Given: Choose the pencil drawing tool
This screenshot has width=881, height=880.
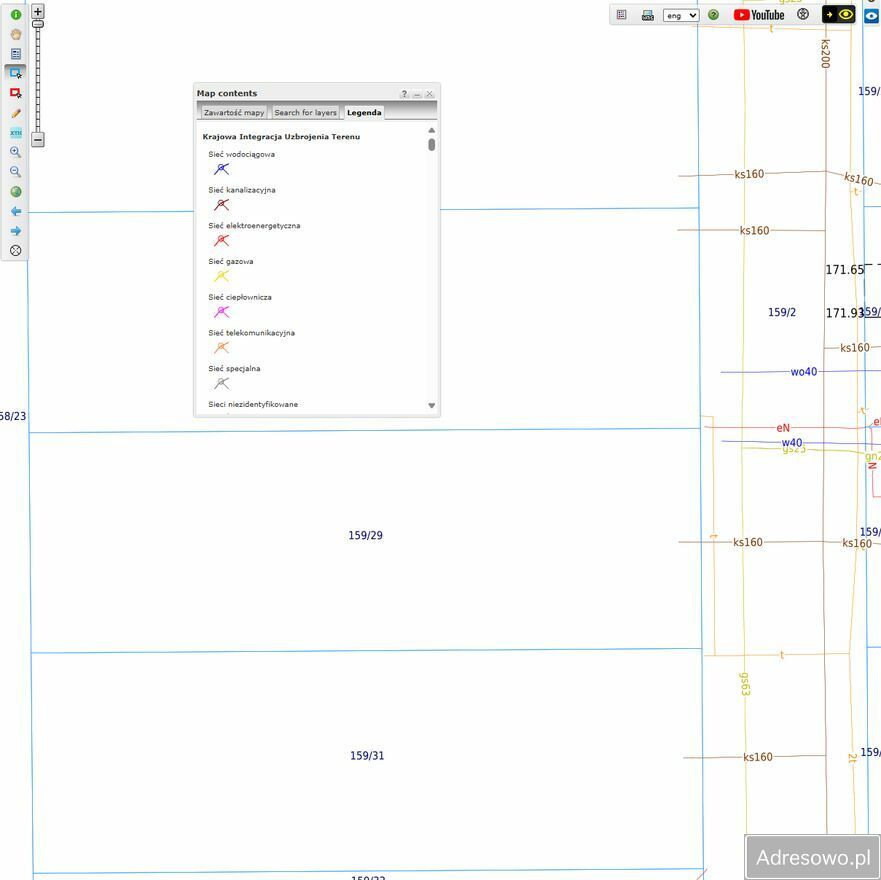Looking at the screenshot, I should 16,113.
